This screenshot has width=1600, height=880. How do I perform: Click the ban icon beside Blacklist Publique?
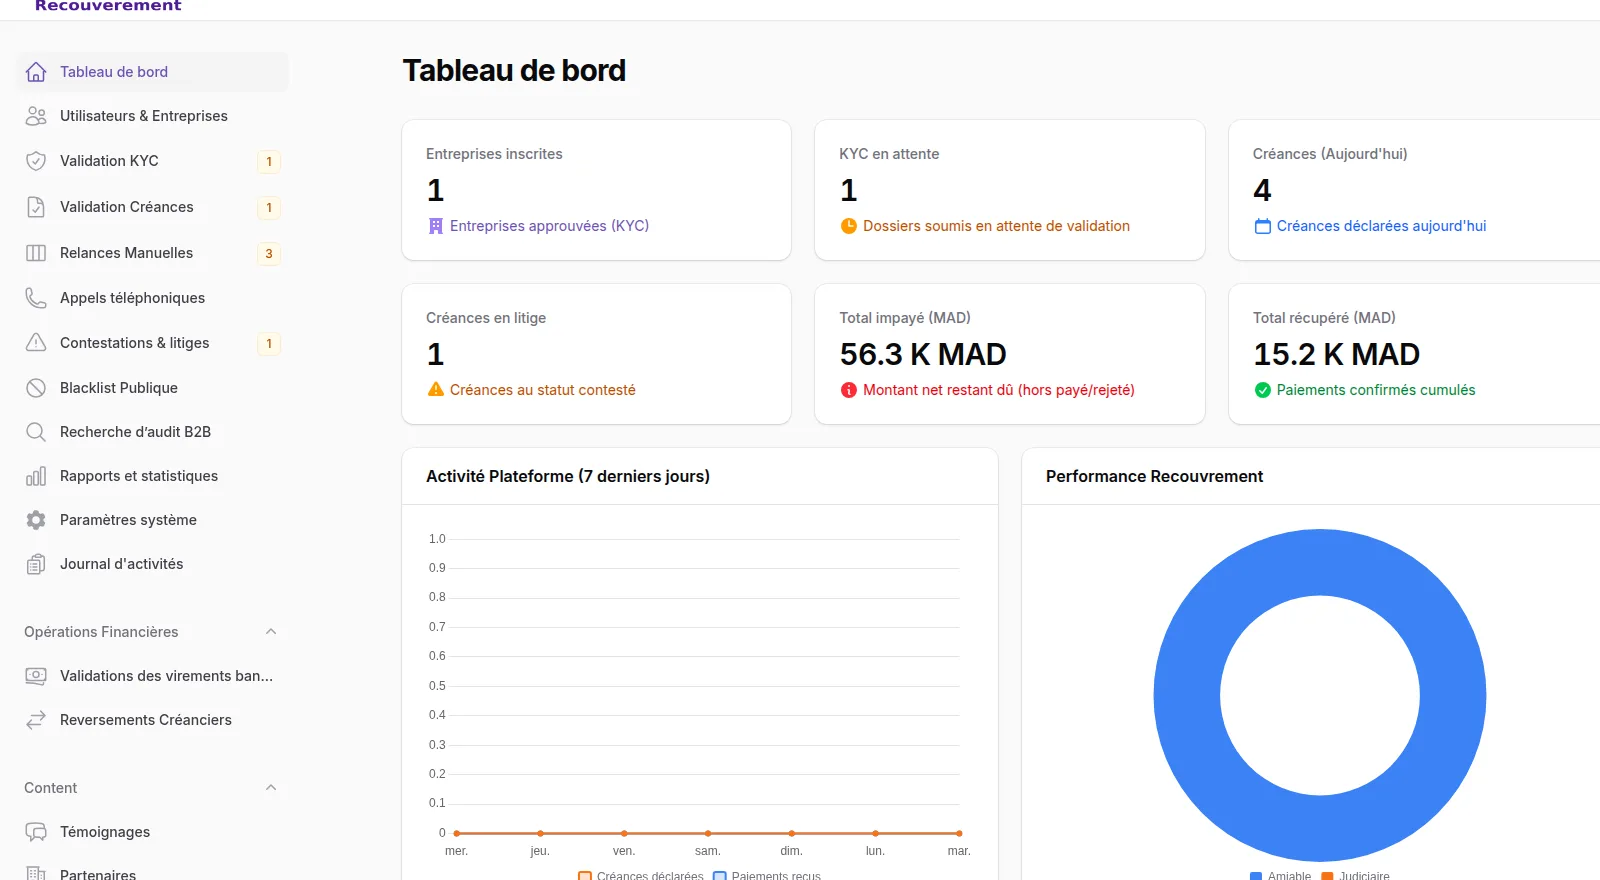click(36, 388)
